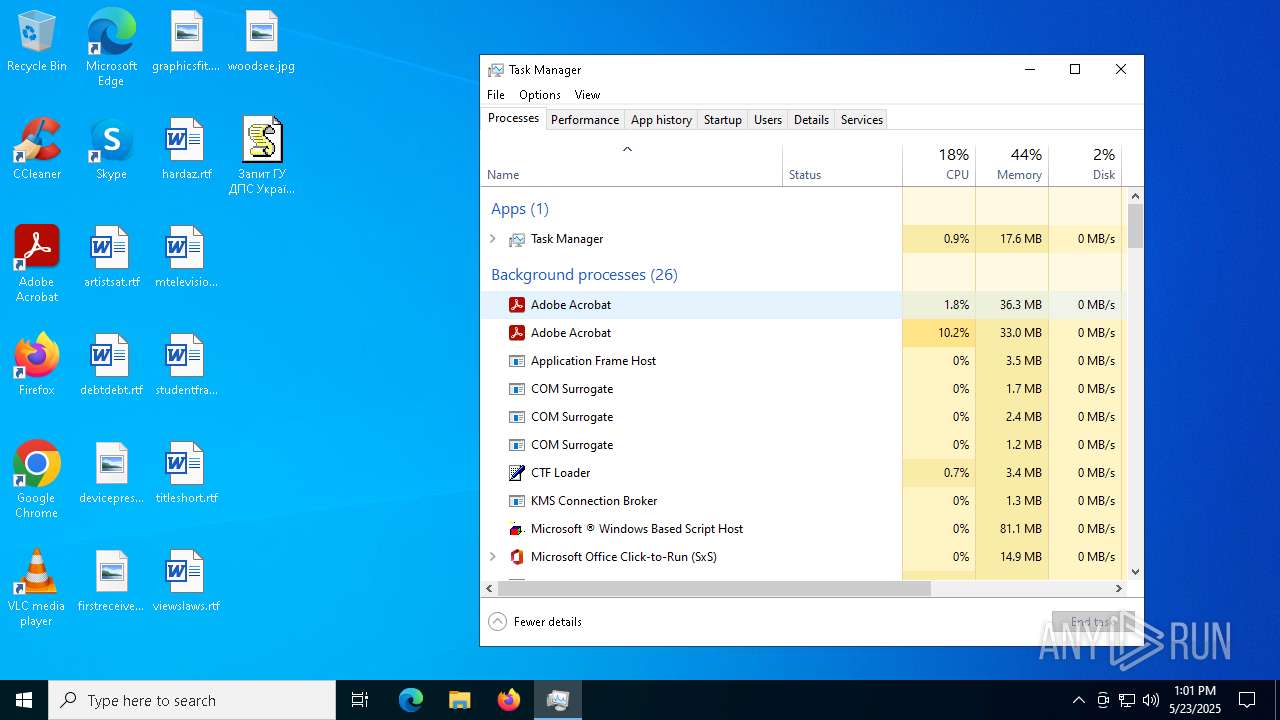Open File Explorer from taskbar
This screenshot has height=720, width=1280.
(460, 700)
